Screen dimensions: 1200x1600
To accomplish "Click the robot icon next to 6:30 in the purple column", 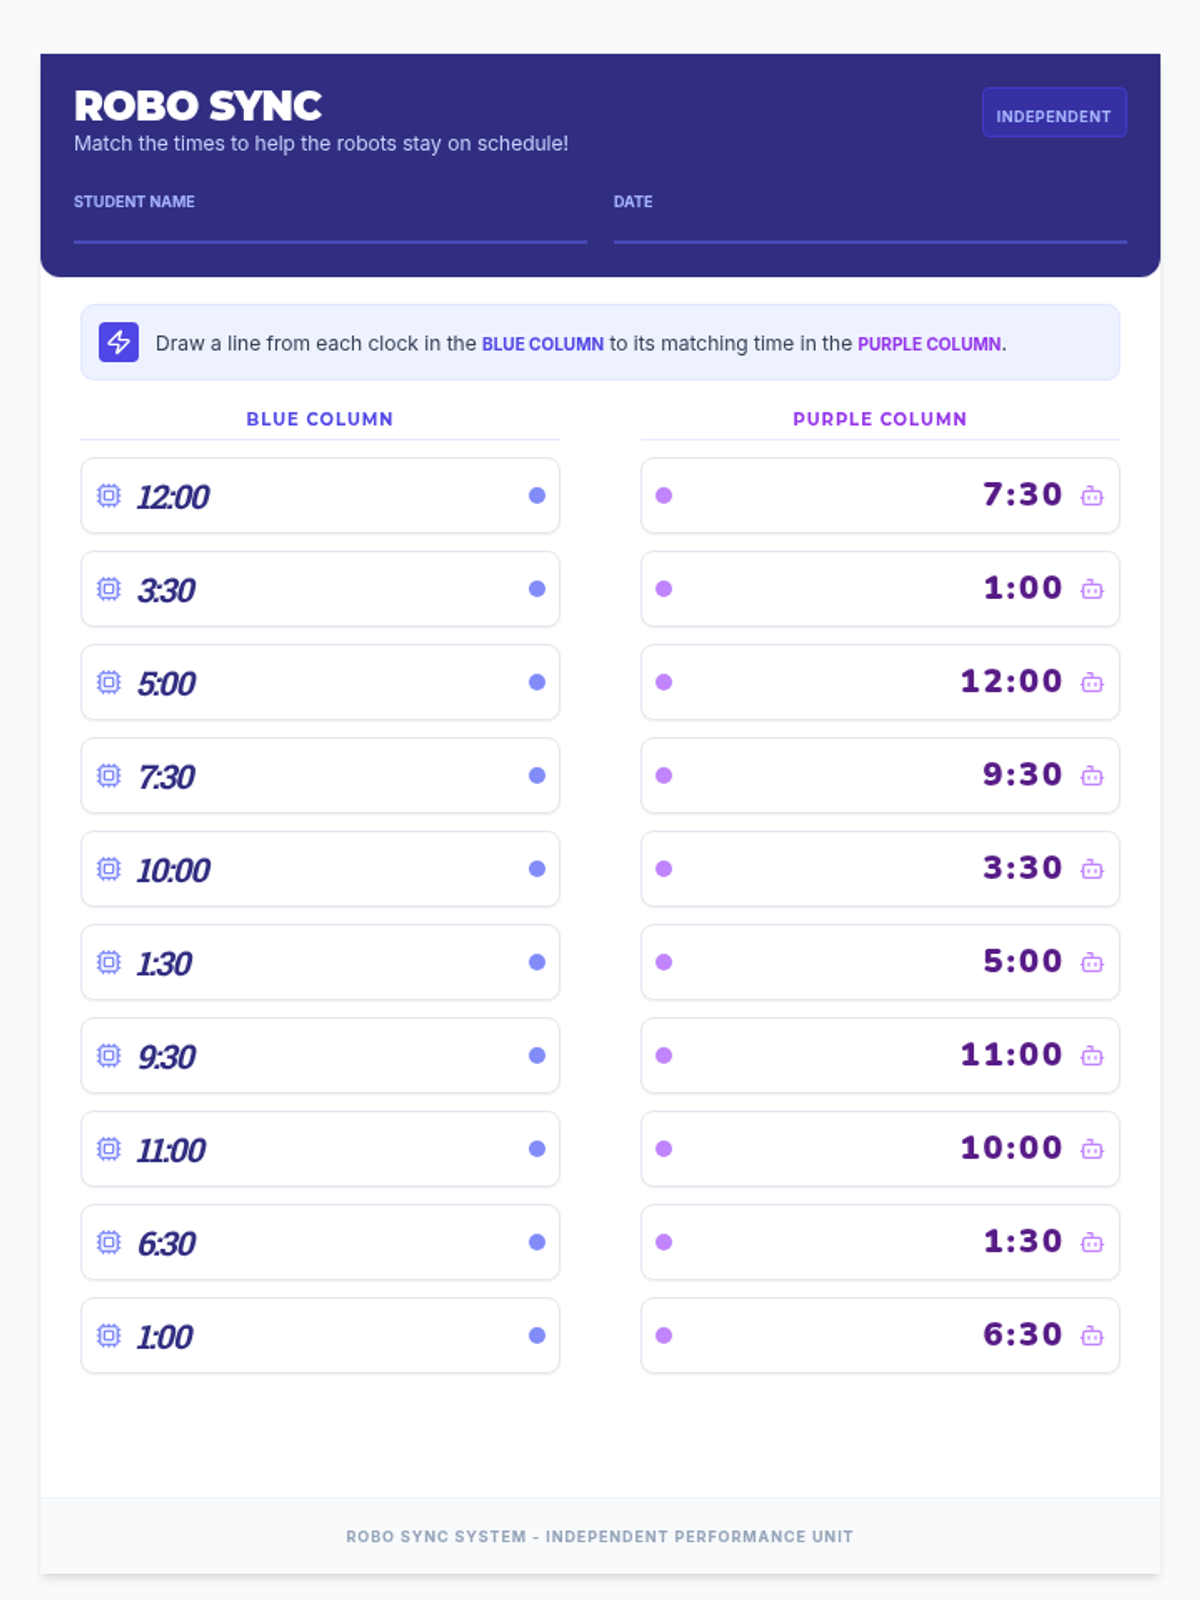I will 1092,1336.
